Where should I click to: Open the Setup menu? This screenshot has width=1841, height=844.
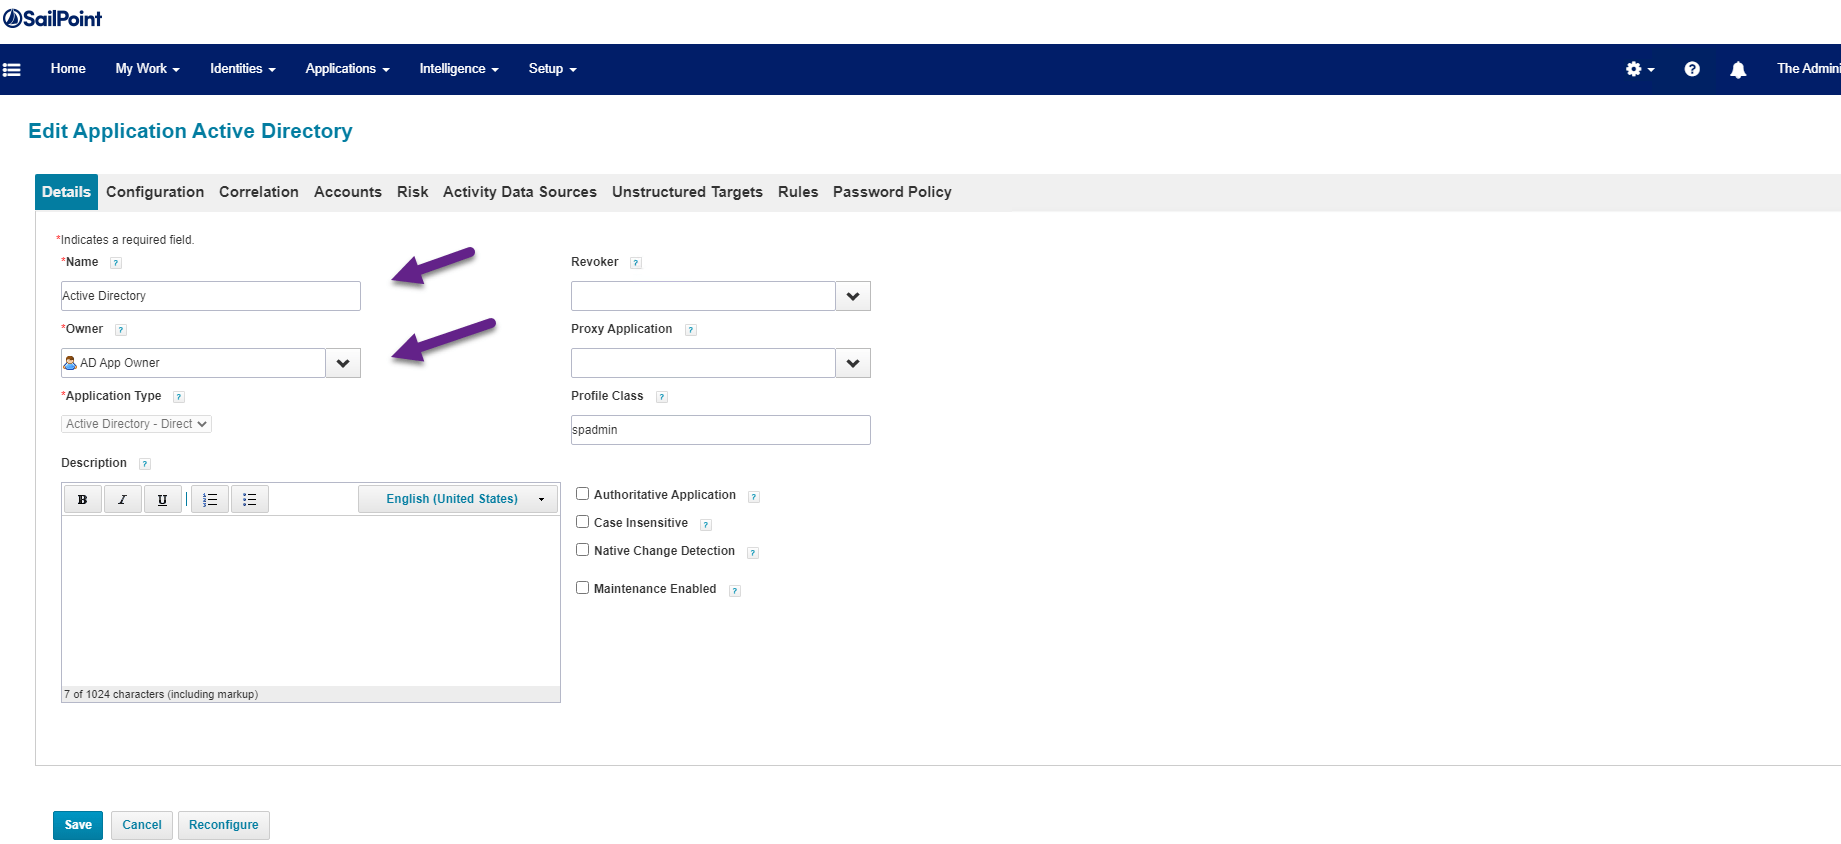[553, 69]
